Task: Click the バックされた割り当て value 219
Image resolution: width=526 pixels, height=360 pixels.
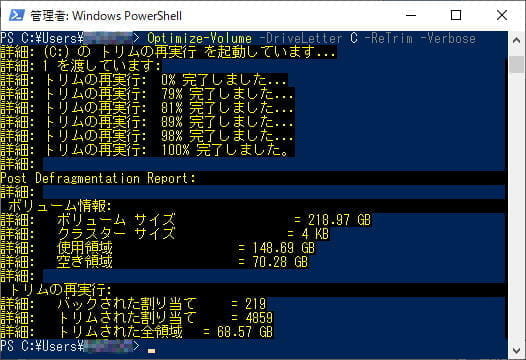Action: (256, 304)
